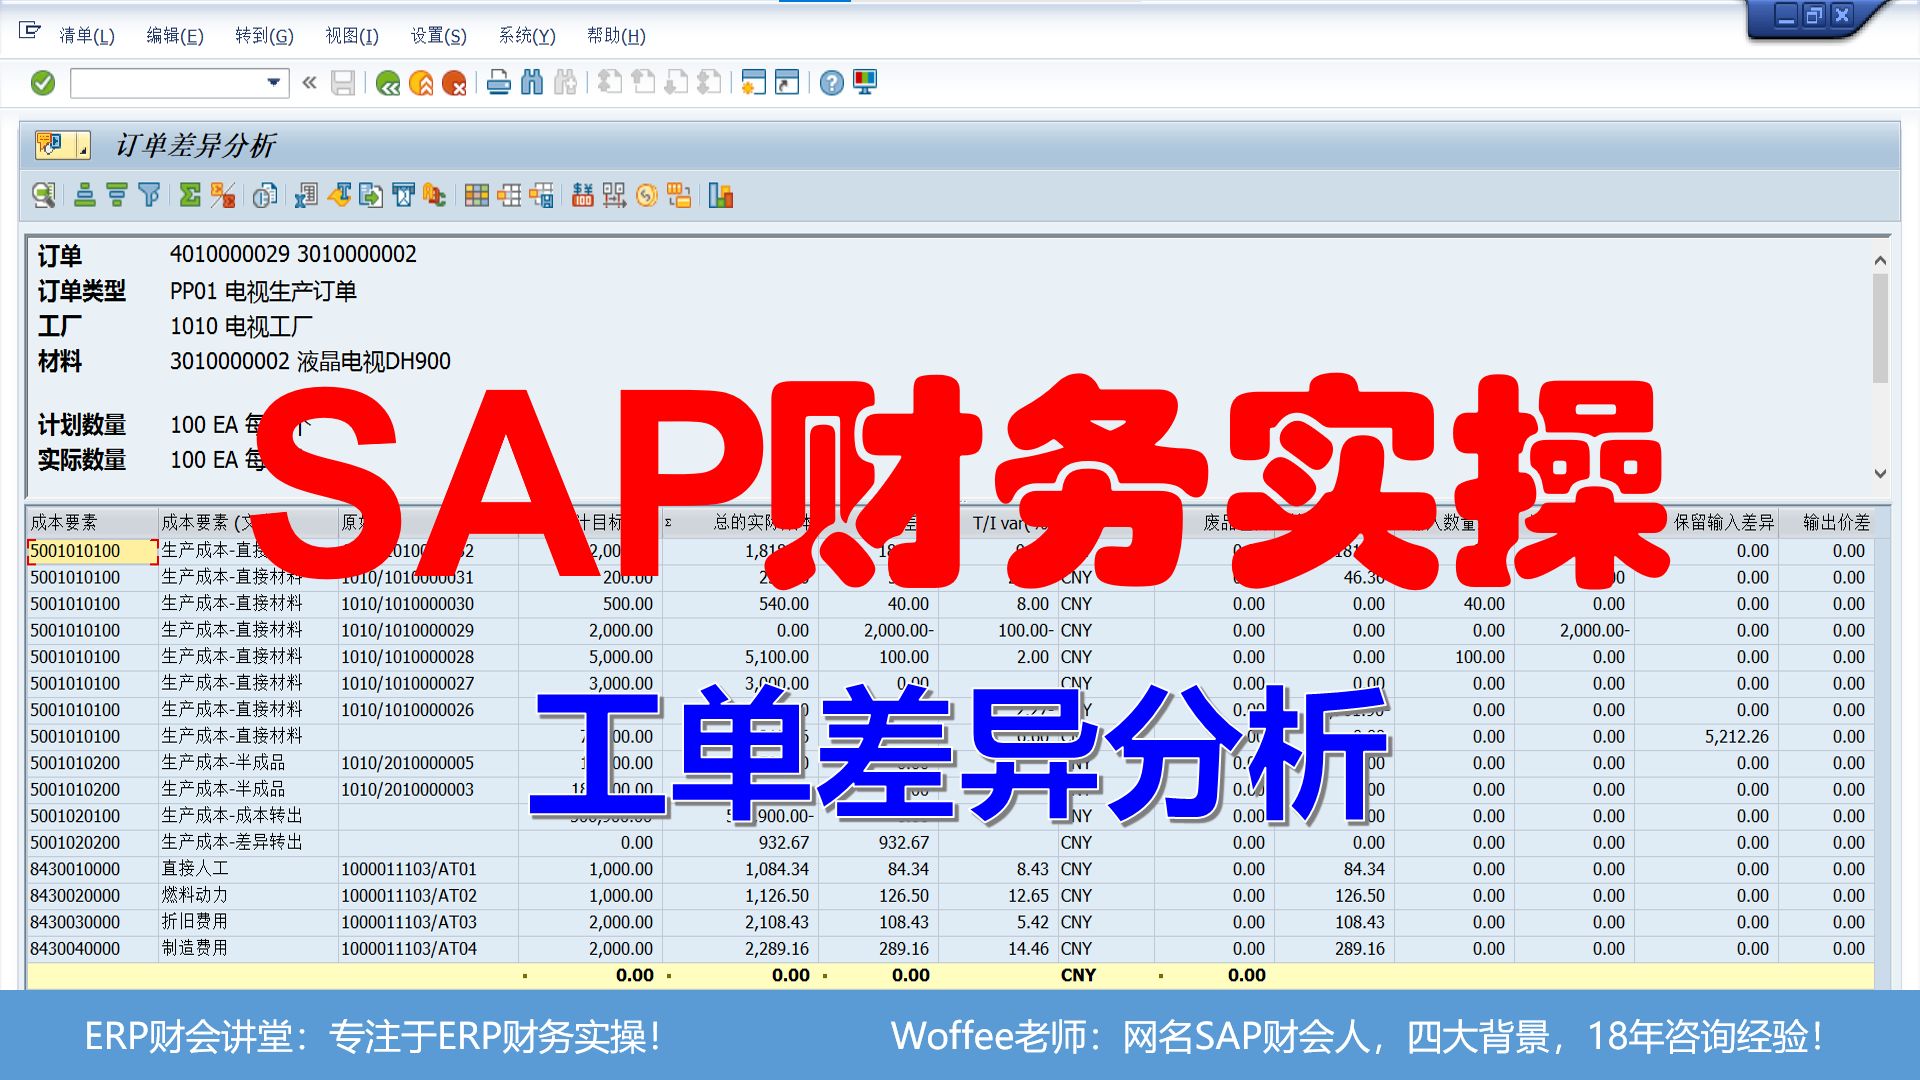
Task: Click the Set Filter funnel icon
Action: coord(149,195)
